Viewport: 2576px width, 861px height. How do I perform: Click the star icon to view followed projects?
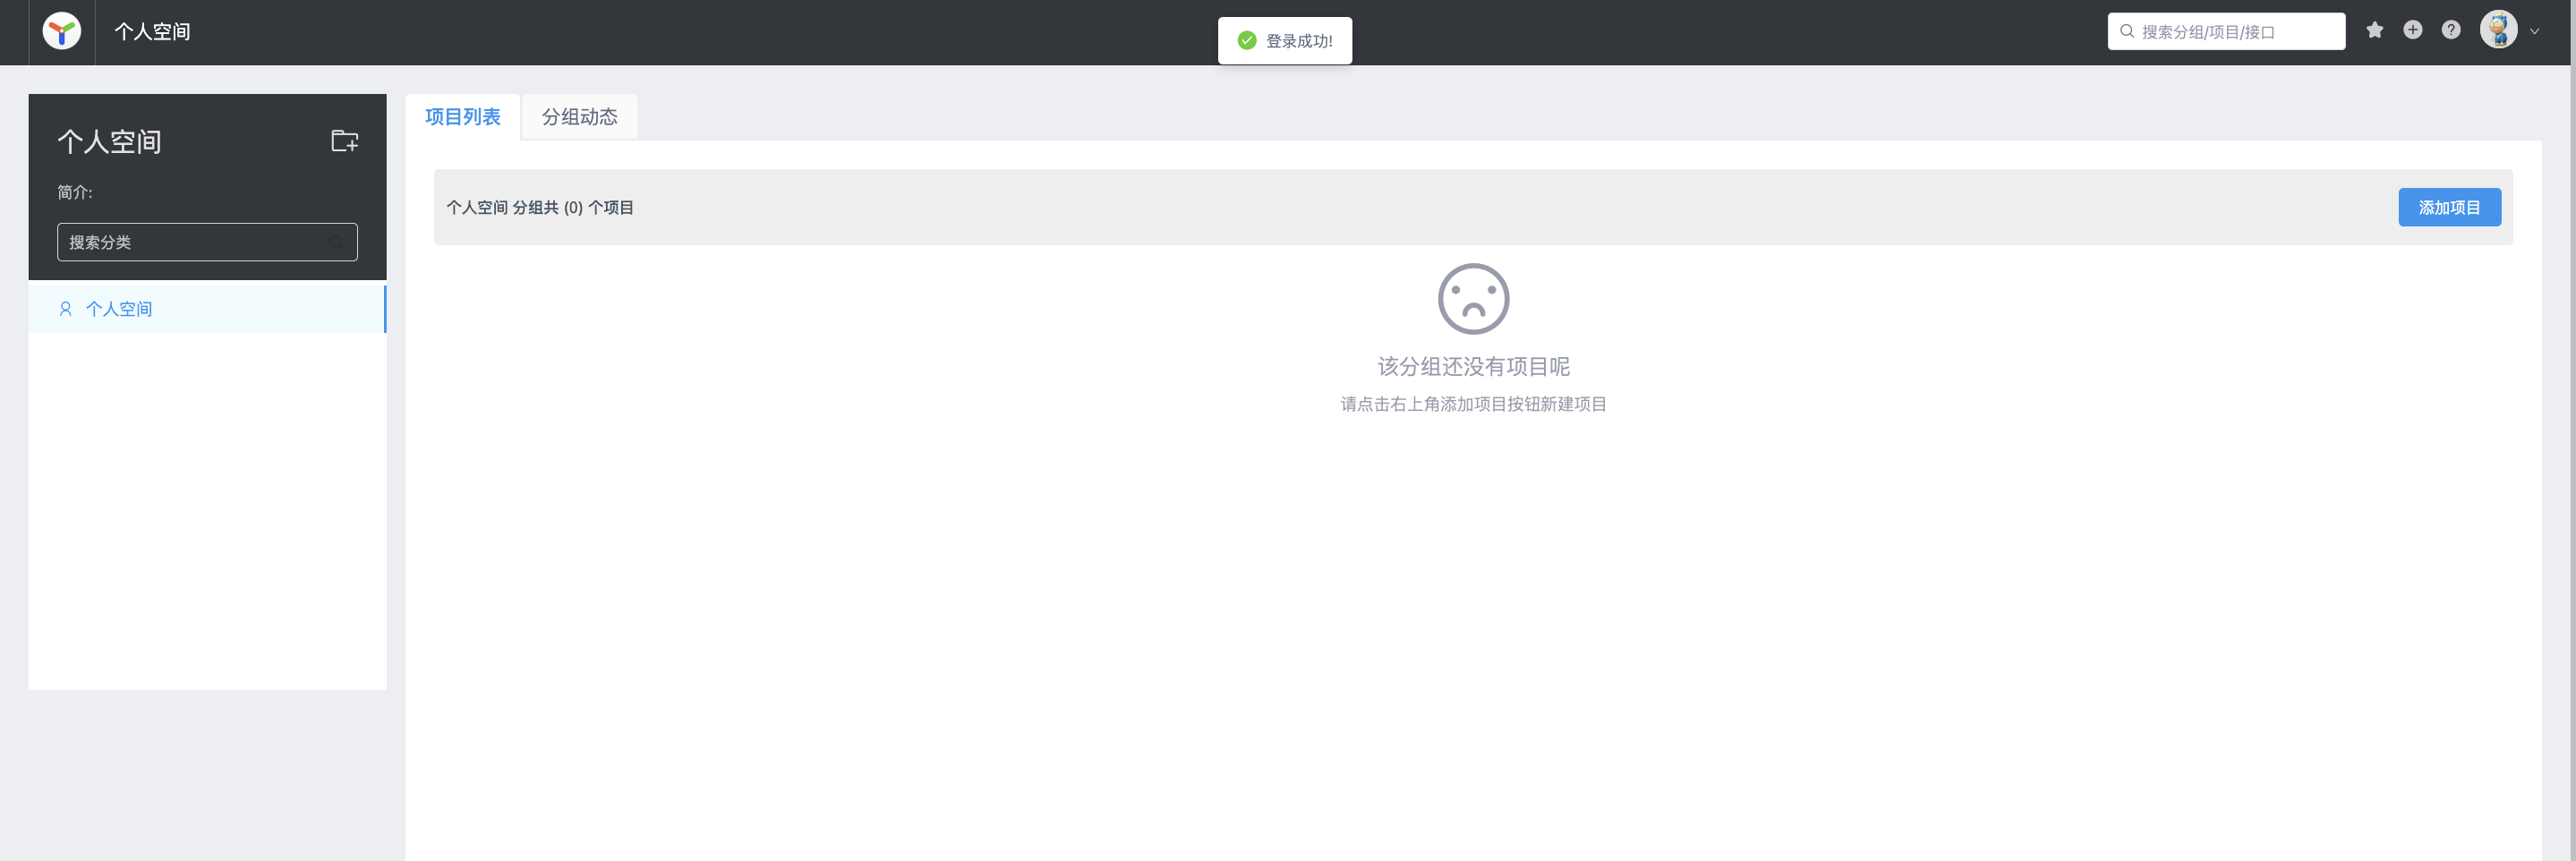pyautogui.click(x=2375, y=30)
